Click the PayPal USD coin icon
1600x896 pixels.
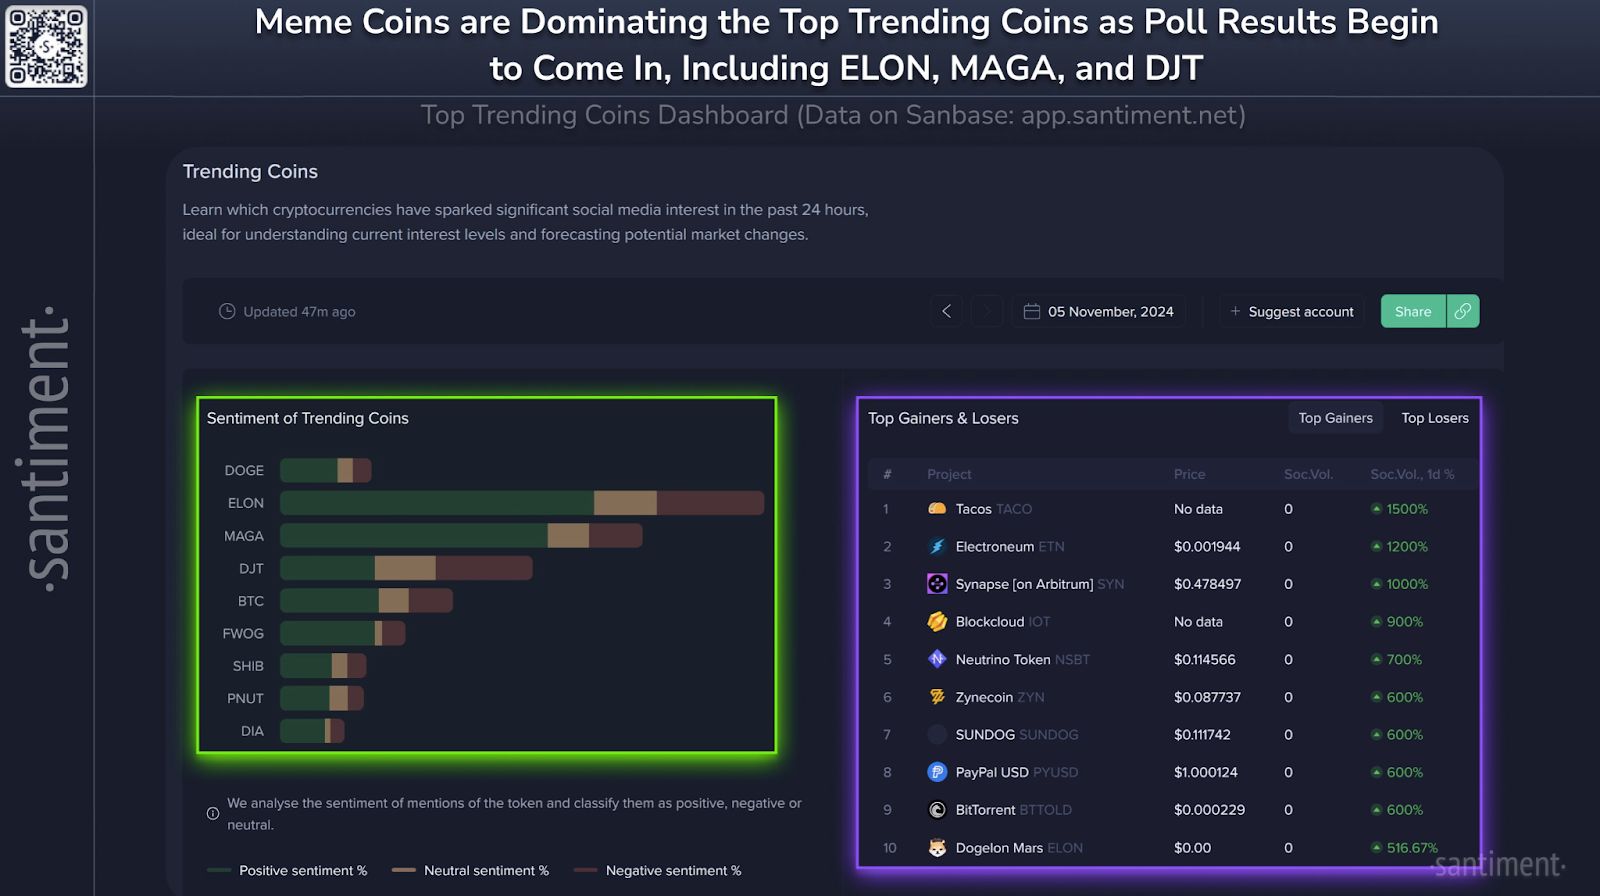pos(937,772)
